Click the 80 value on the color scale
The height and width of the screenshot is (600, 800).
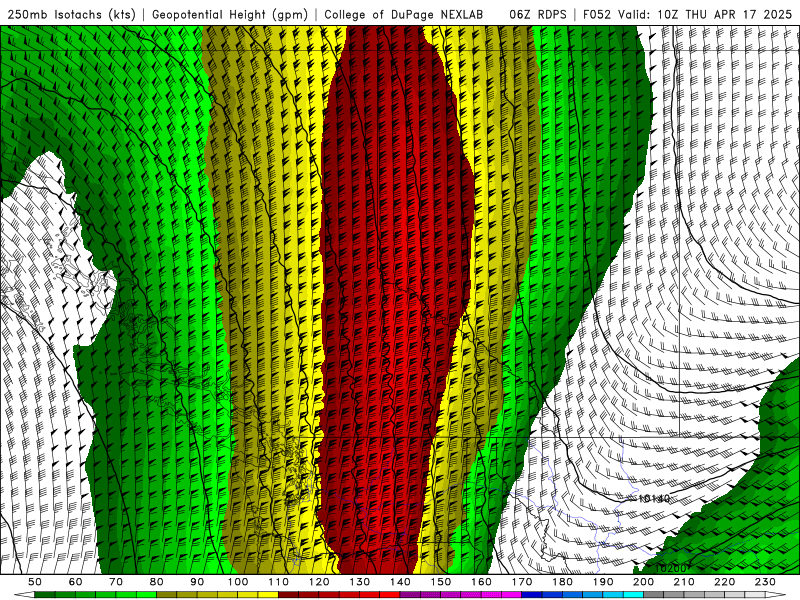tap(157, 582)
